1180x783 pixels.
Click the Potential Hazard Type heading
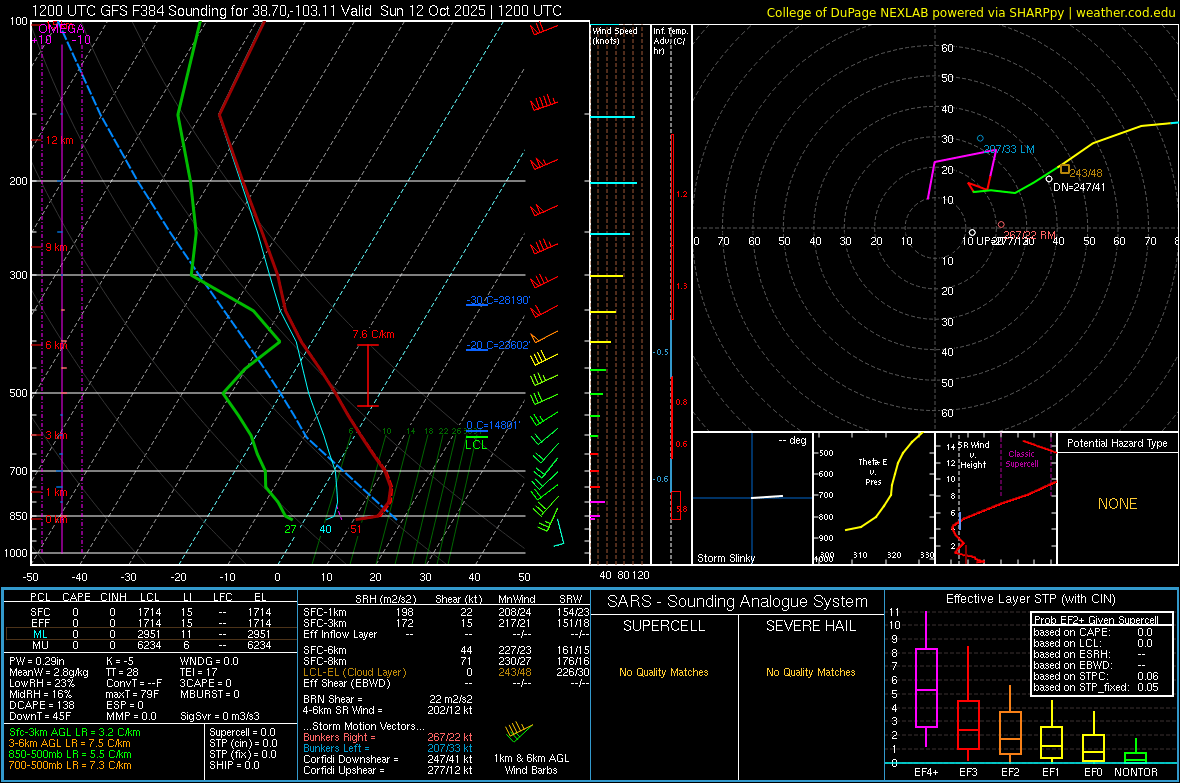(1118, 443)
